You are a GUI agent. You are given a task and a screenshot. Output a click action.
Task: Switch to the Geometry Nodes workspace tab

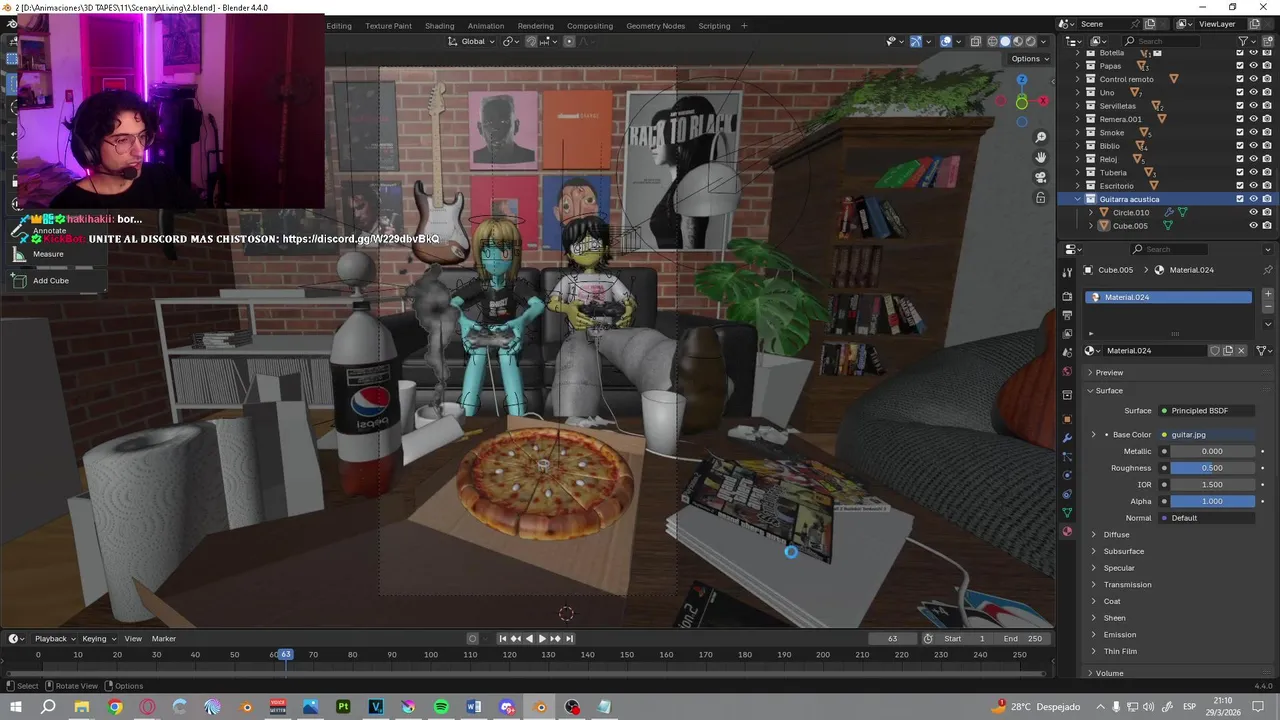point(656,26)
